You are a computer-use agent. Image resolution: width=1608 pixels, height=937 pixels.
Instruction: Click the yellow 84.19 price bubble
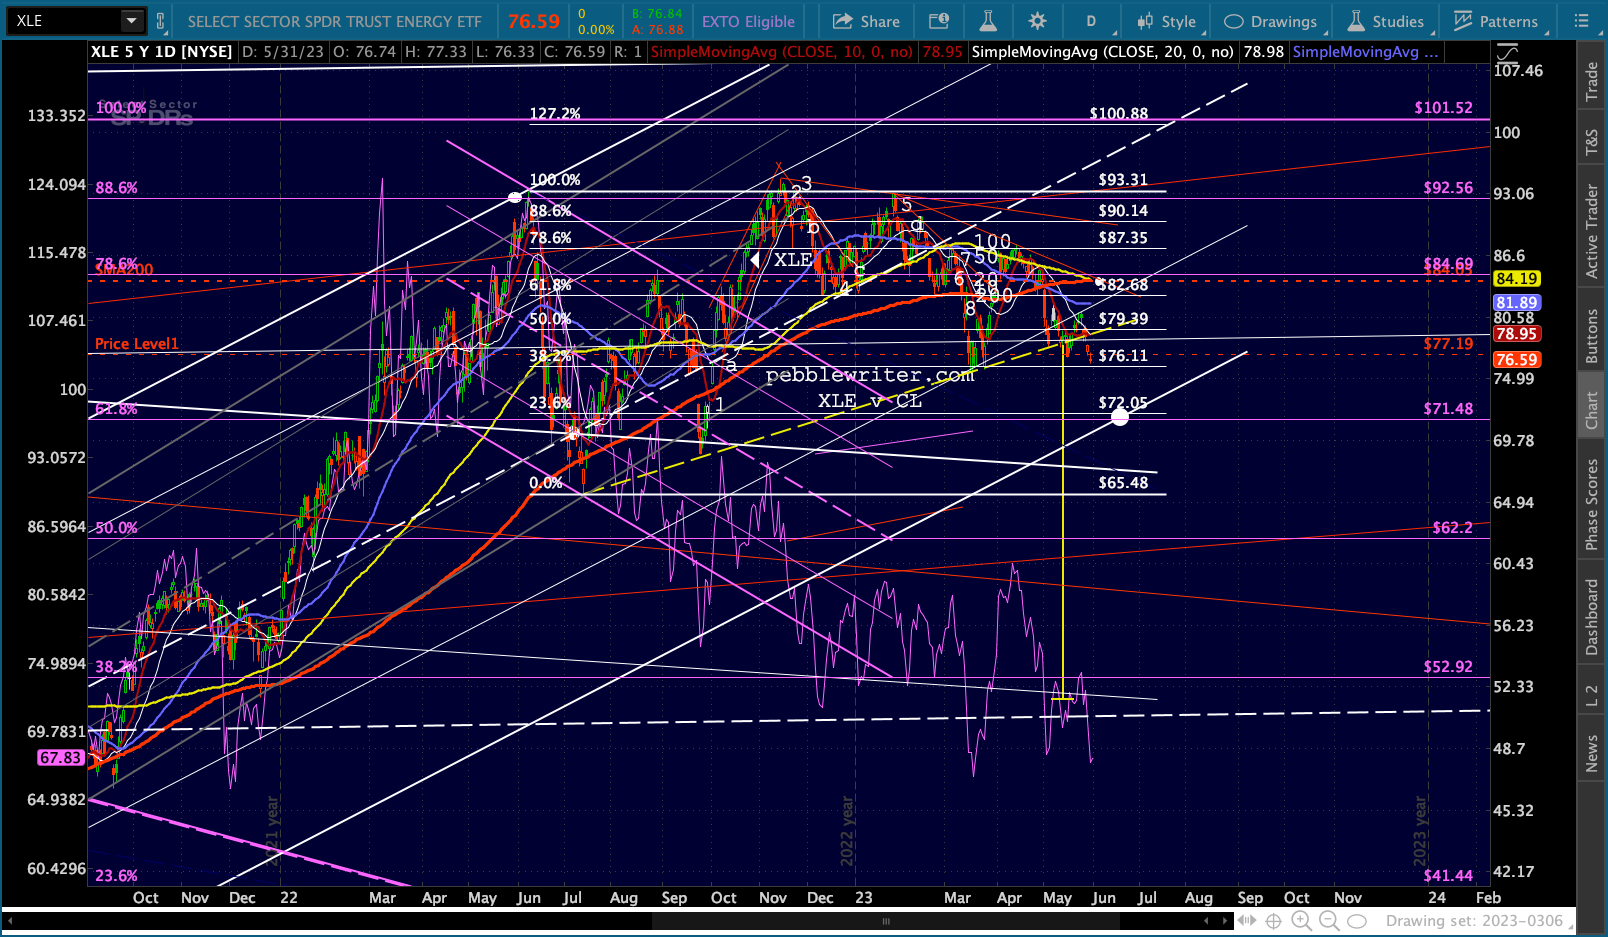(1517, 279)
